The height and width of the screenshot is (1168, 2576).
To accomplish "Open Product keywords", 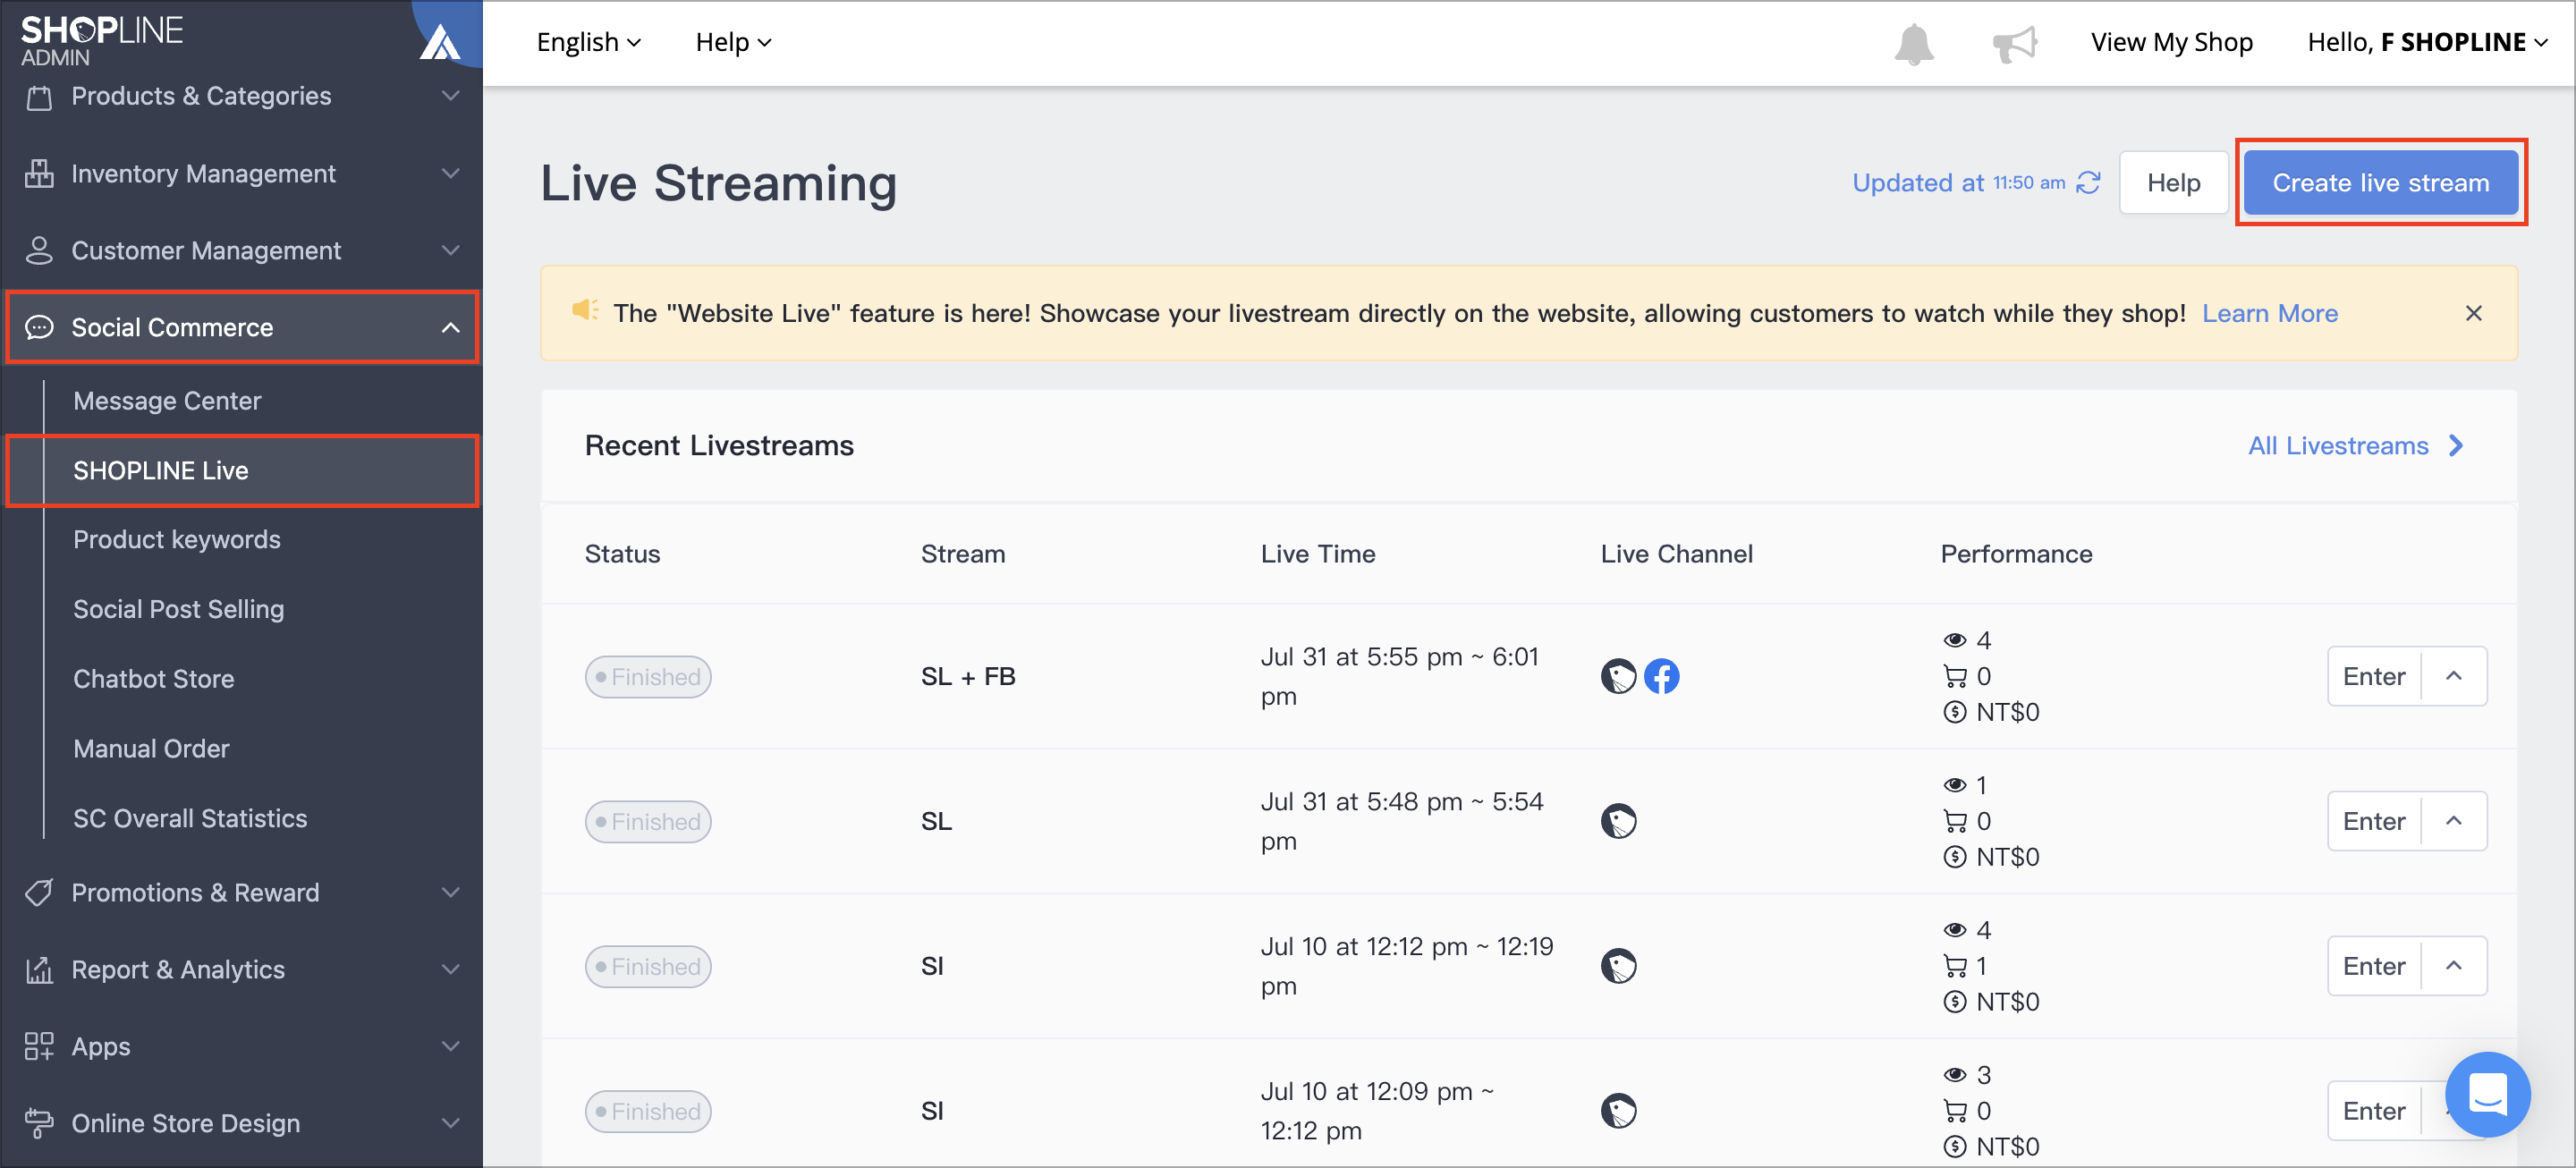I will [177, 540].
